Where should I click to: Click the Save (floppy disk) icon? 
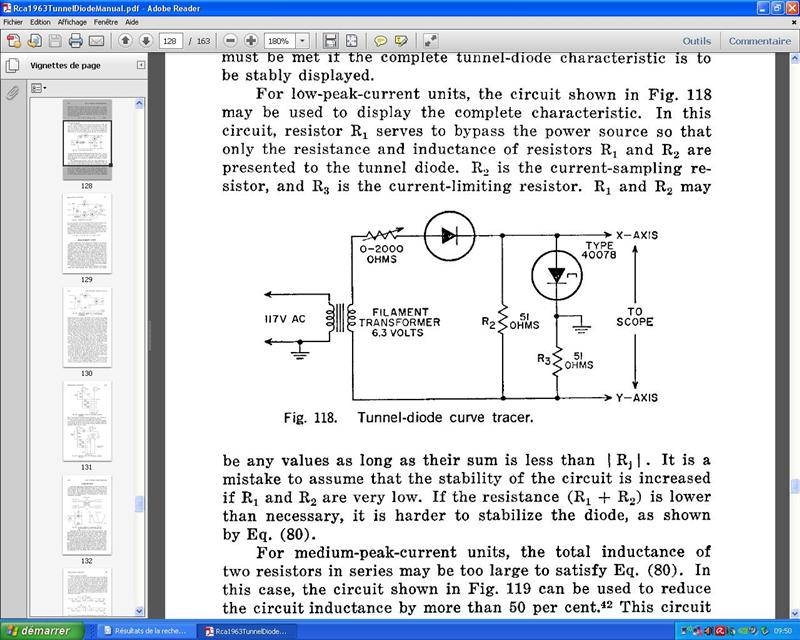(55, 41)
